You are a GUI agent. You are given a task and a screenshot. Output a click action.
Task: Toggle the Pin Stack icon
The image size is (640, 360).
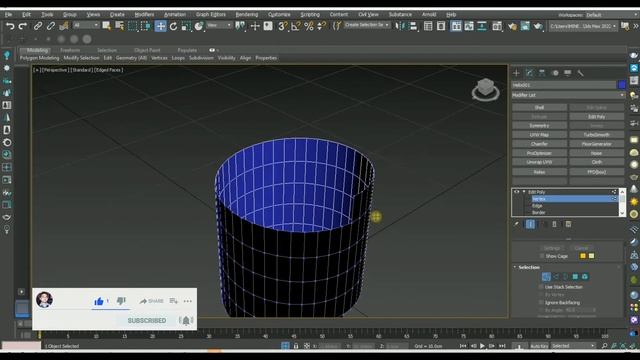pyautogui.click(x=516, y=224)
